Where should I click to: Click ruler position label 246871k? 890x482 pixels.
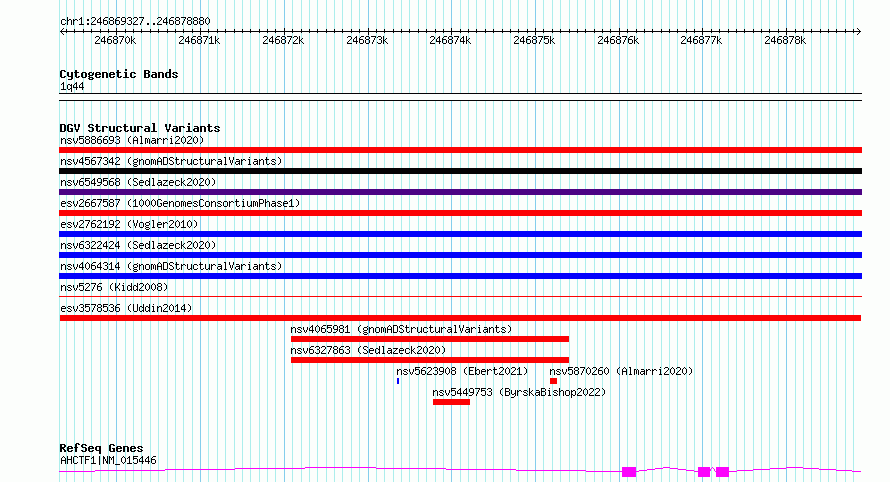coord(199,40)
